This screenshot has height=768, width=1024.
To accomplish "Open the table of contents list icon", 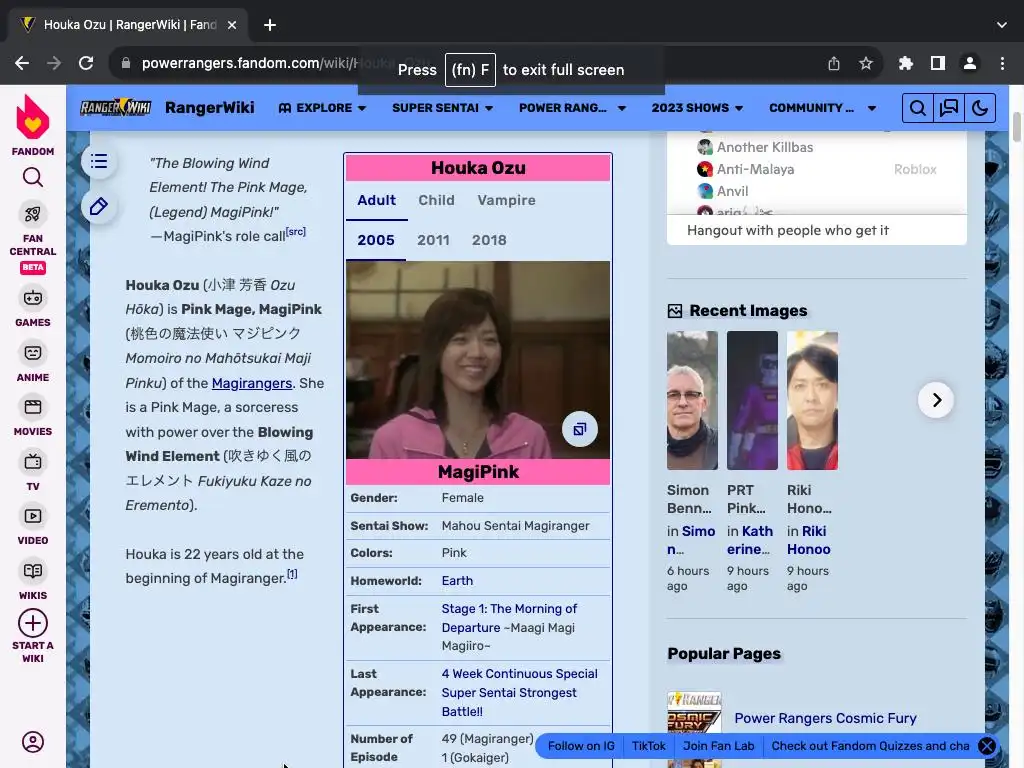I will 99,161.
